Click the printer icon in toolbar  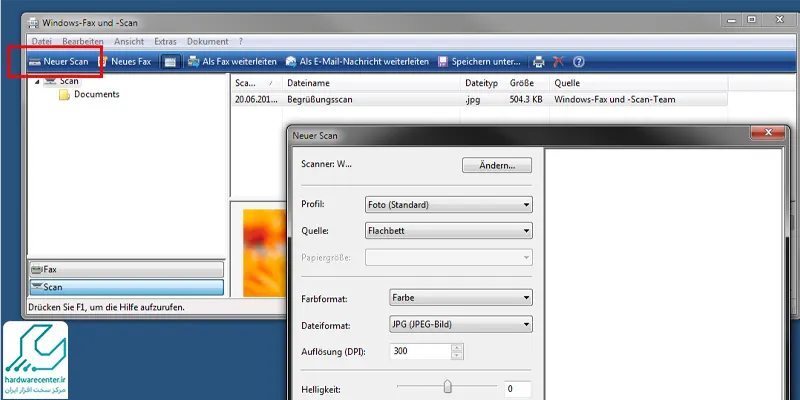click(539, 62)
